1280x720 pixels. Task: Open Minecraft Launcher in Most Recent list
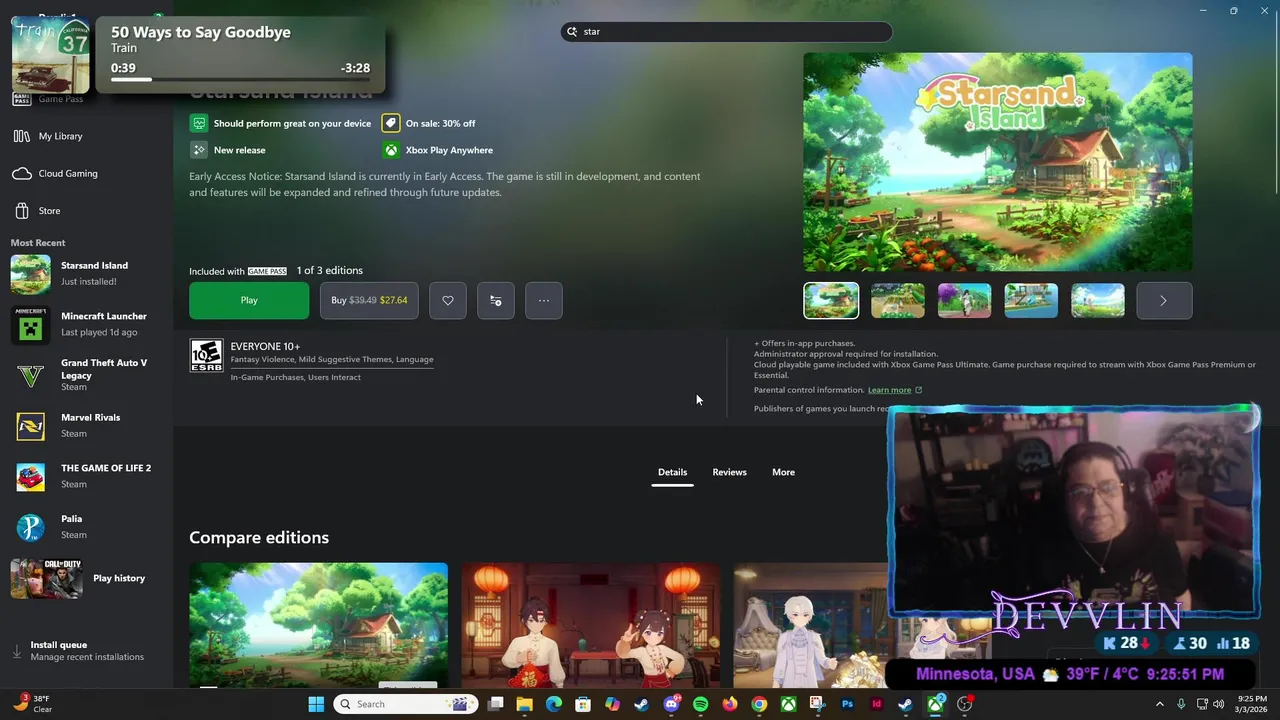point(87,324)
